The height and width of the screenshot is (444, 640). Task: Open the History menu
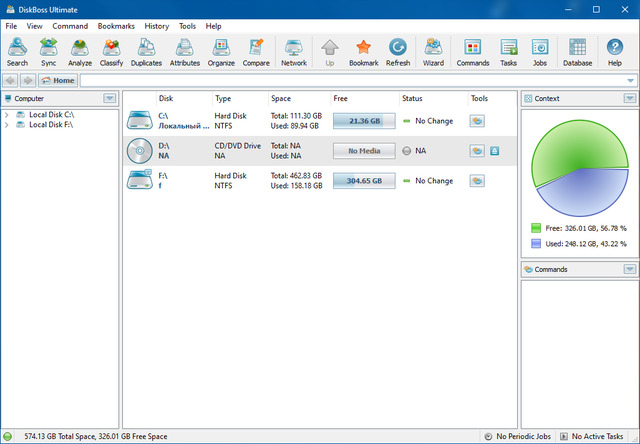pyautogui.click(x=157, y=25)
